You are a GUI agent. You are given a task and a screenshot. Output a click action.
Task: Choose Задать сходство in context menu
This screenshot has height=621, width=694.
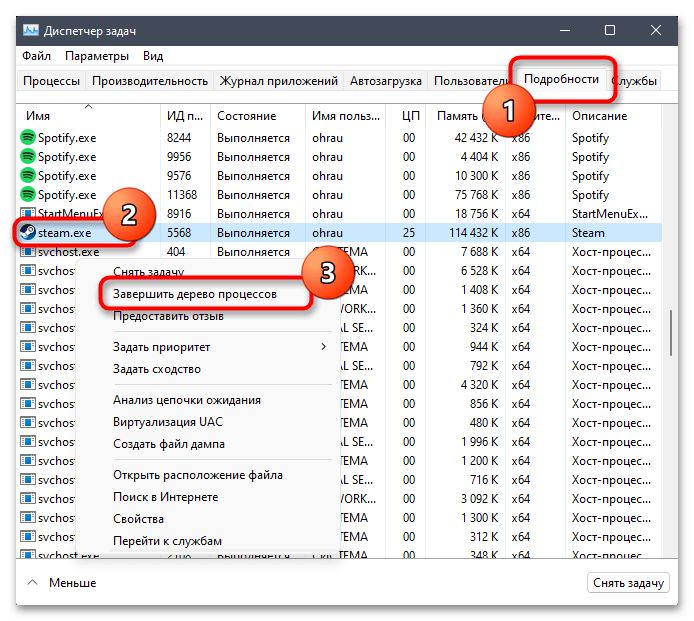point(157,369)
